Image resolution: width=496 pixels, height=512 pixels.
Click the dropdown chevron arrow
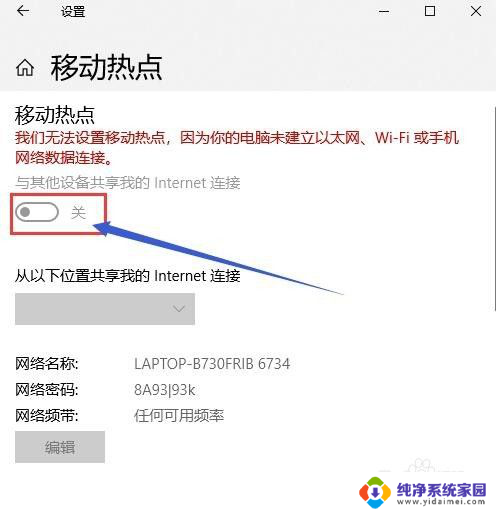pyautogui.click(x=179, y=309)
